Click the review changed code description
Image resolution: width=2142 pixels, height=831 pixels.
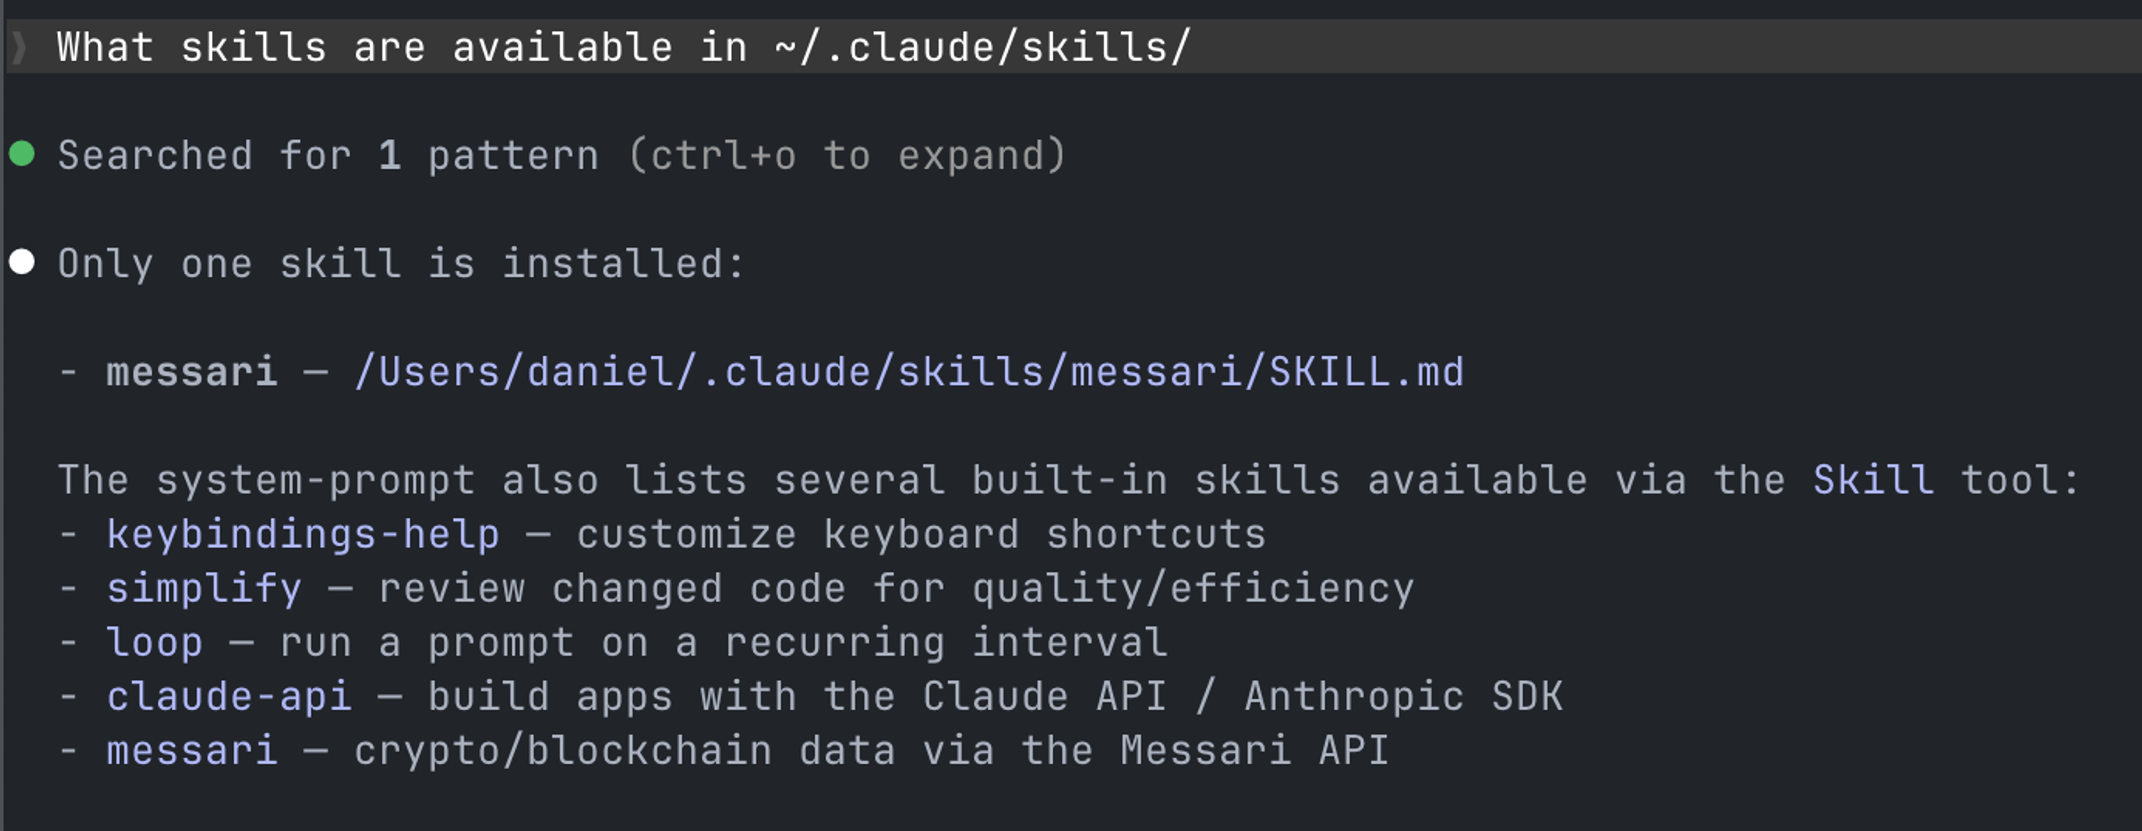896,588
